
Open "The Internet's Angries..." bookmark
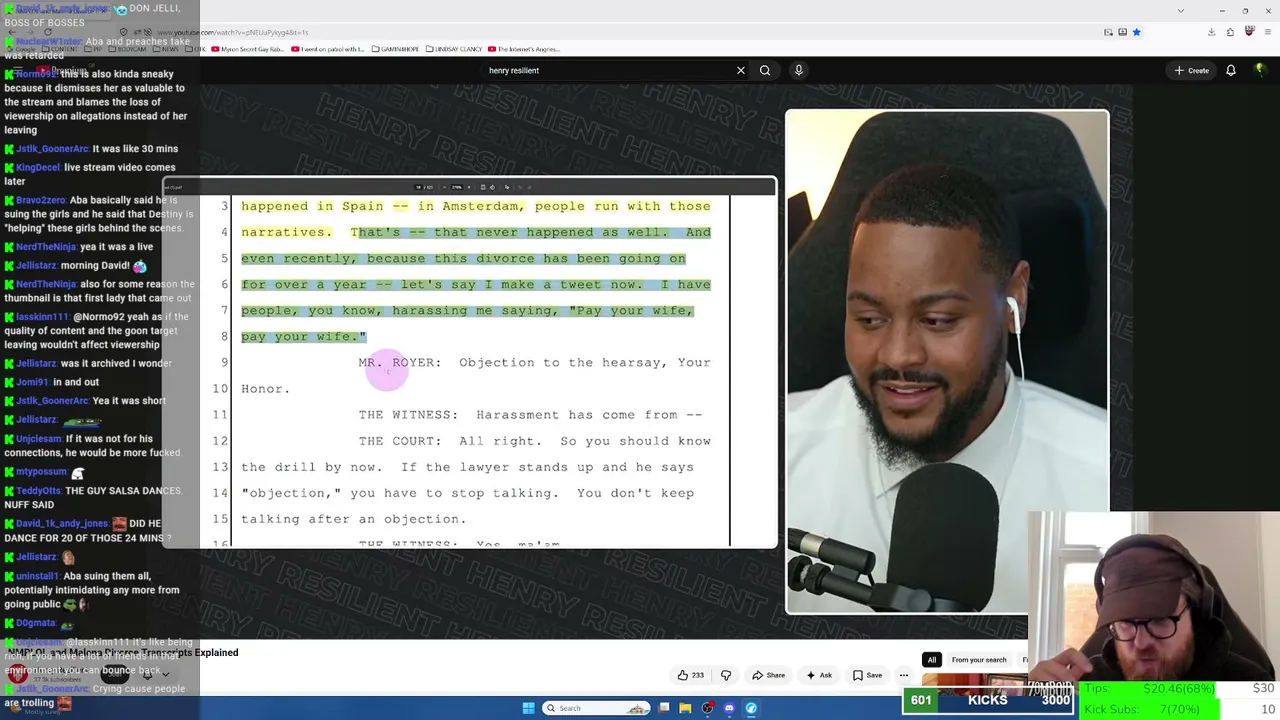coord(525,49)
